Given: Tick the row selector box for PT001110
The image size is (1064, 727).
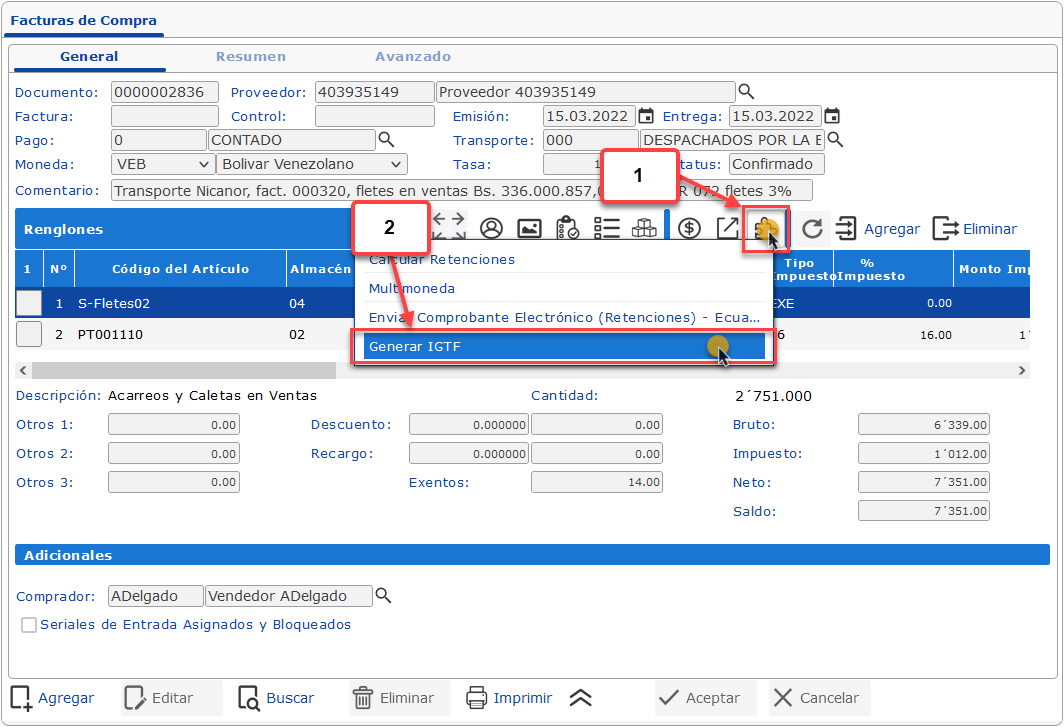Looking at the screenshot, I should point(29,335).
